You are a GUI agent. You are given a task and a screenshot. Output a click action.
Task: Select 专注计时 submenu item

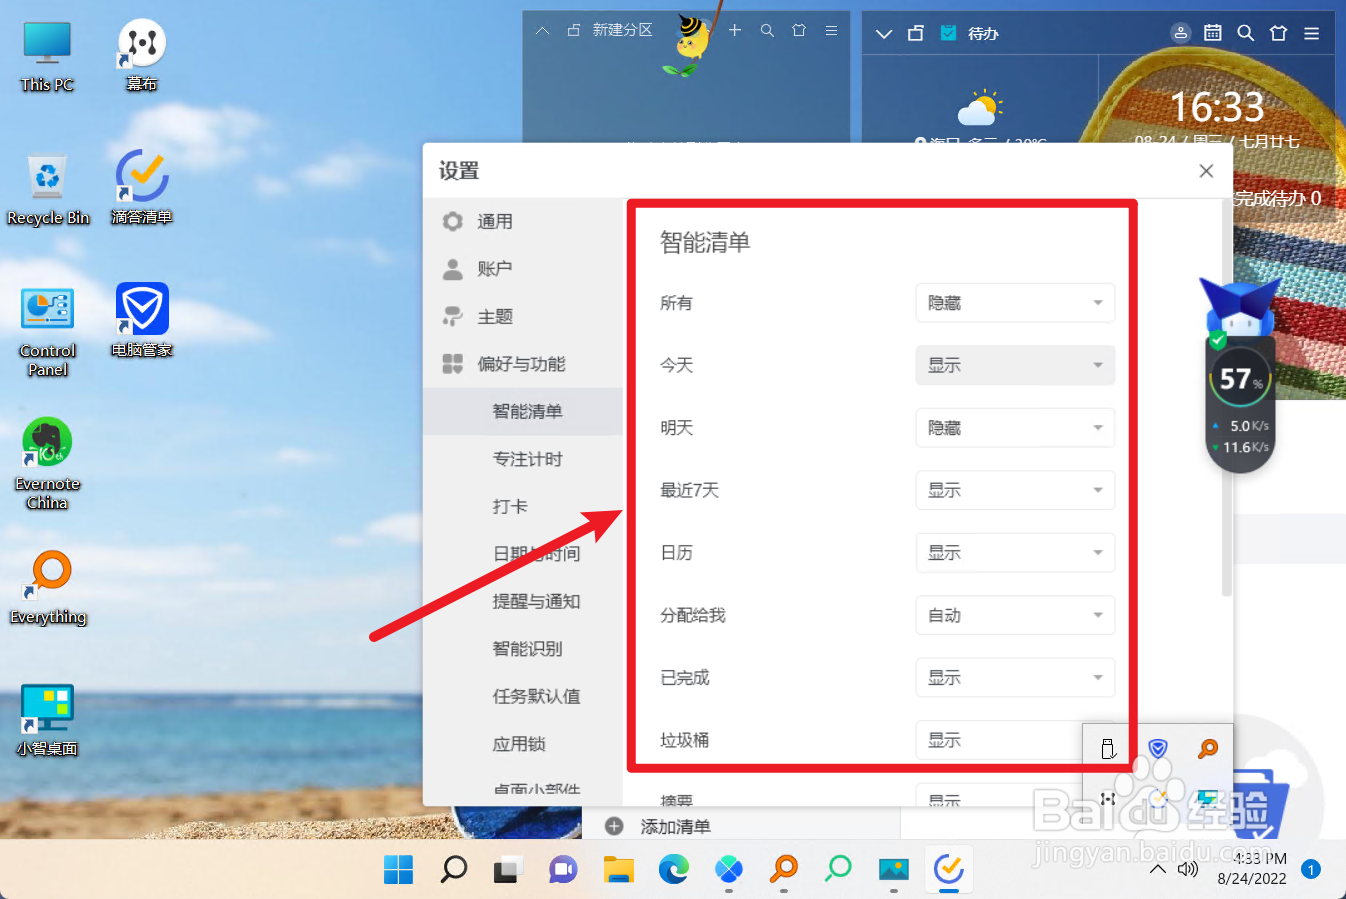pyautogui.click(x=523, y=459)
